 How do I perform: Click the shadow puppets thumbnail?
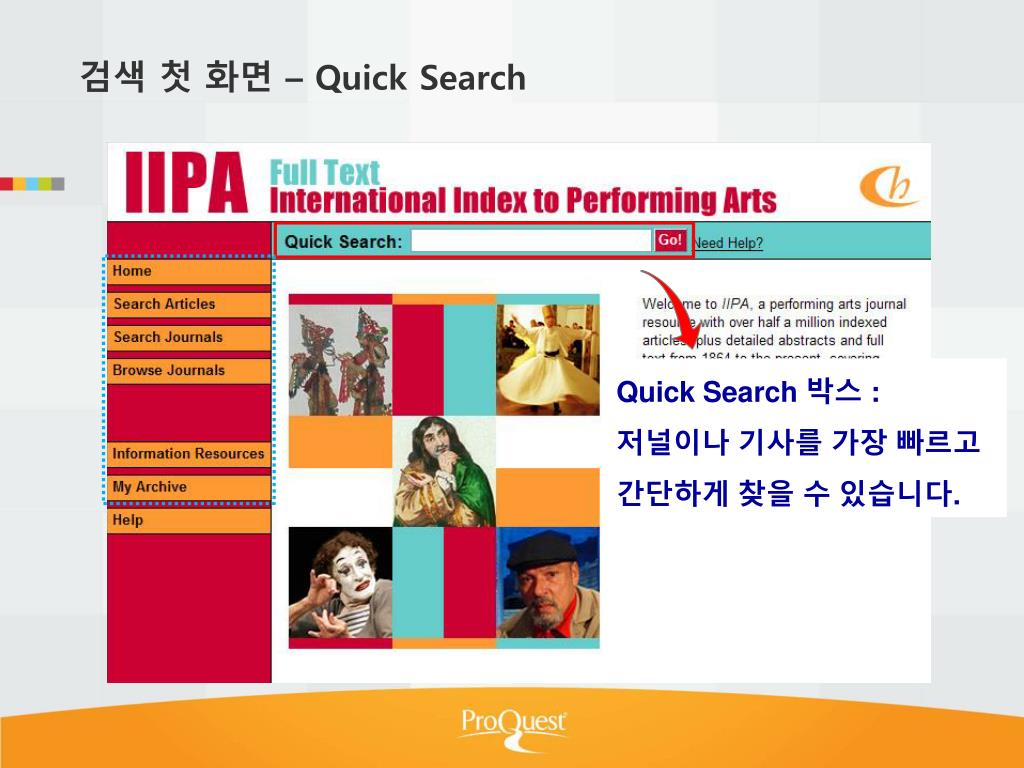click(x=340, y=360)
